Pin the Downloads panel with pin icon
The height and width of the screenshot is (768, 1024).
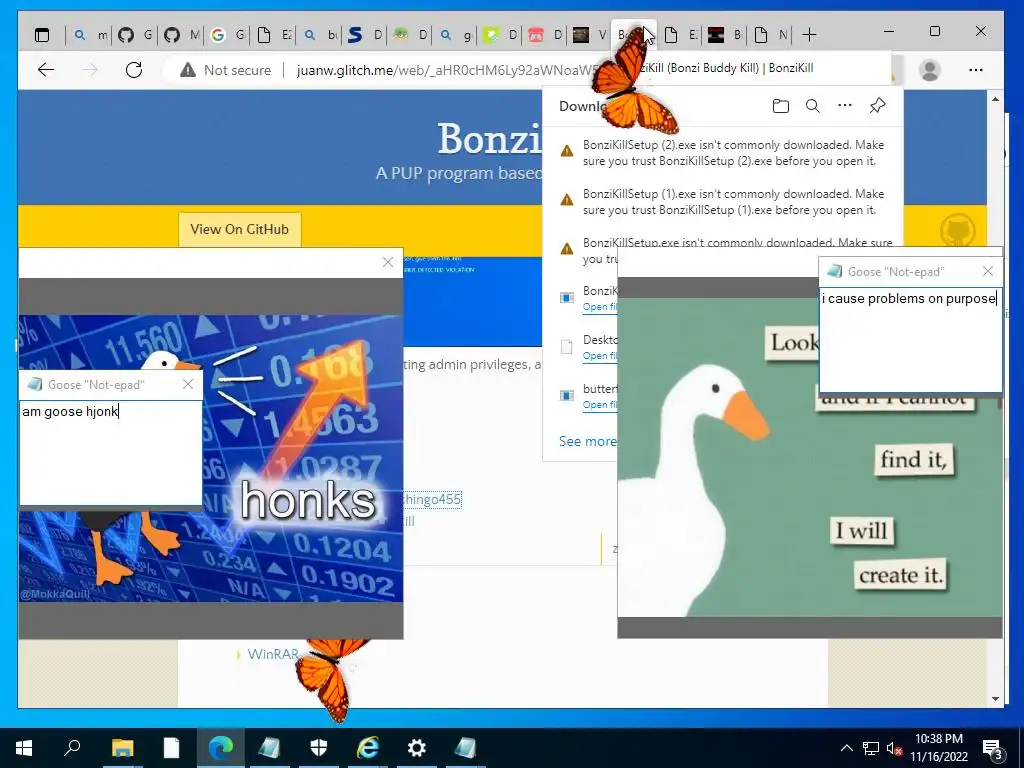click(877, 106)
